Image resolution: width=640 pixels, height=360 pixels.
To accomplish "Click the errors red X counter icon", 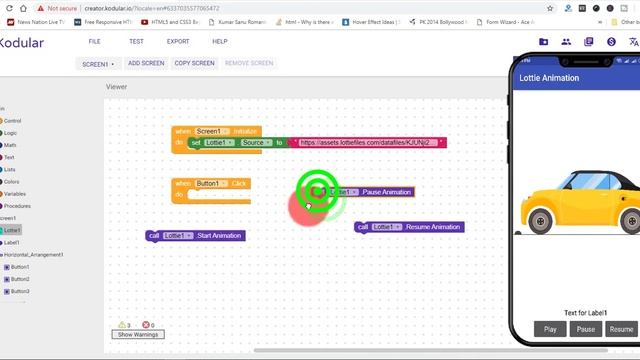I will [x=146, y=324].
